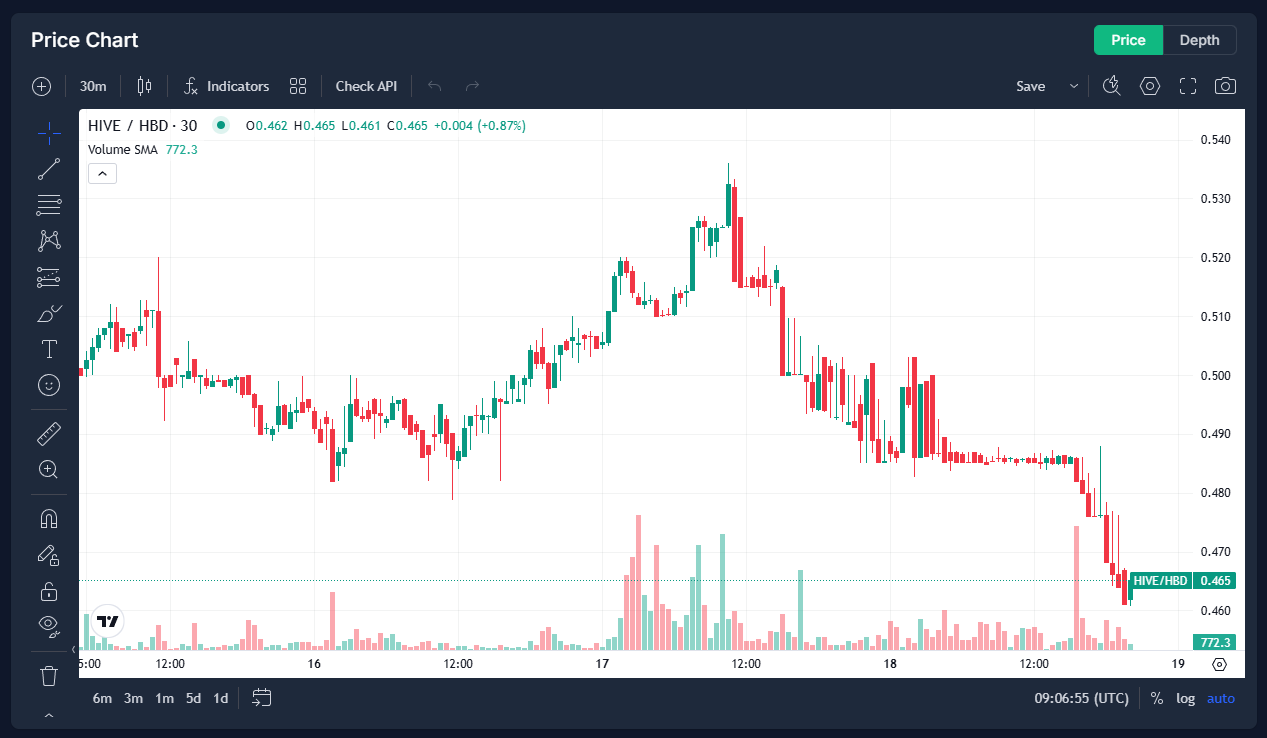Select the 3m date range
The image size is (1267, 738).
pos(133,698)
